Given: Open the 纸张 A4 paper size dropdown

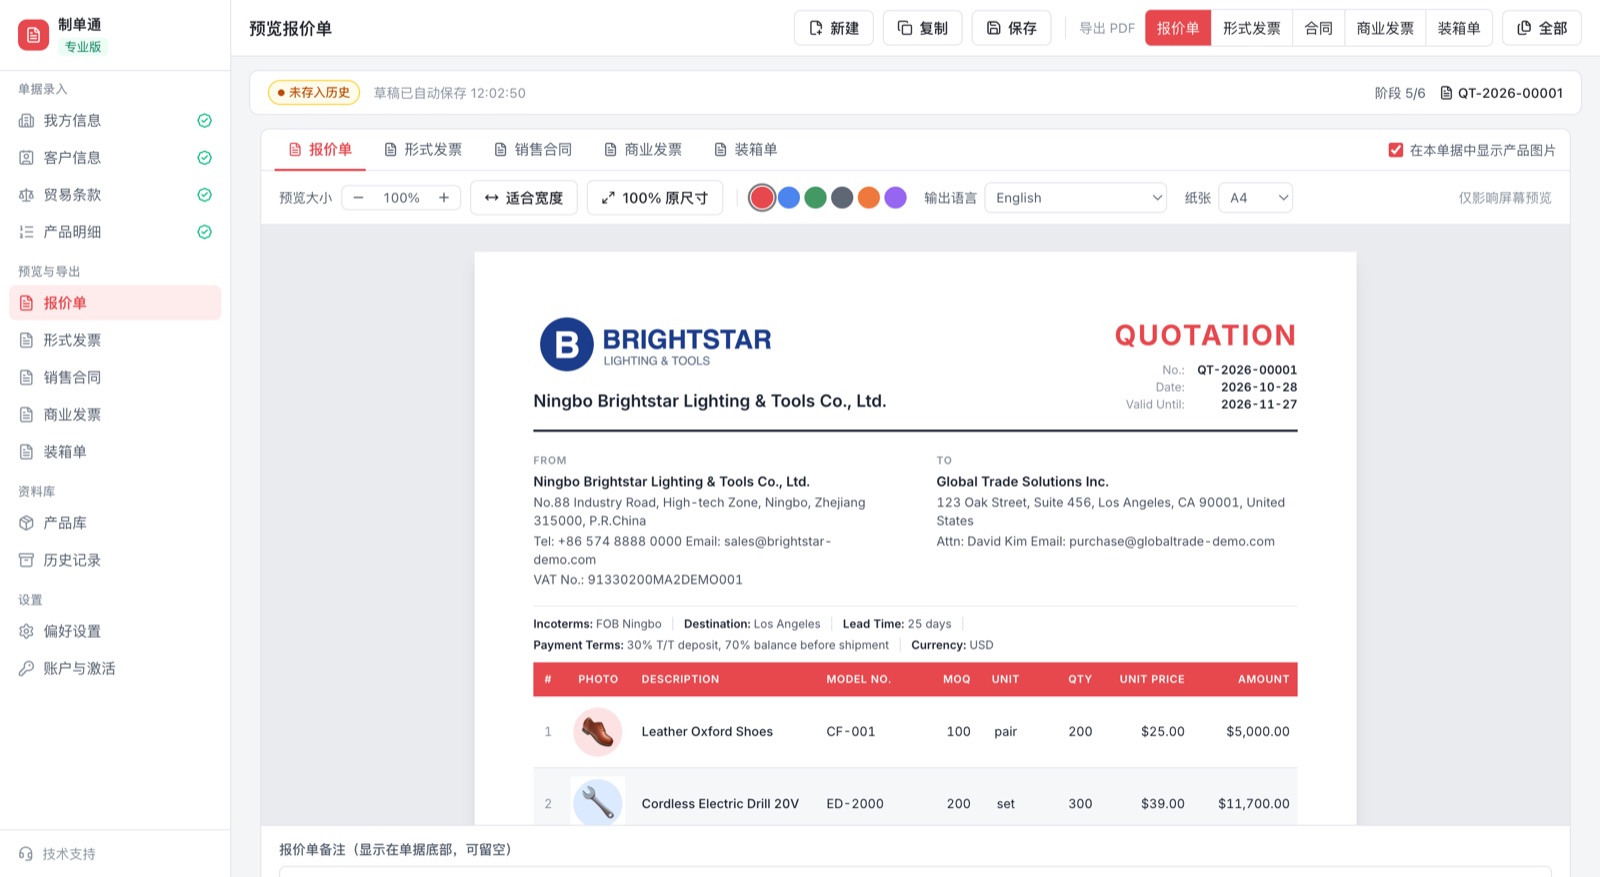Looking at the screenshot, I should (1256, 198).
